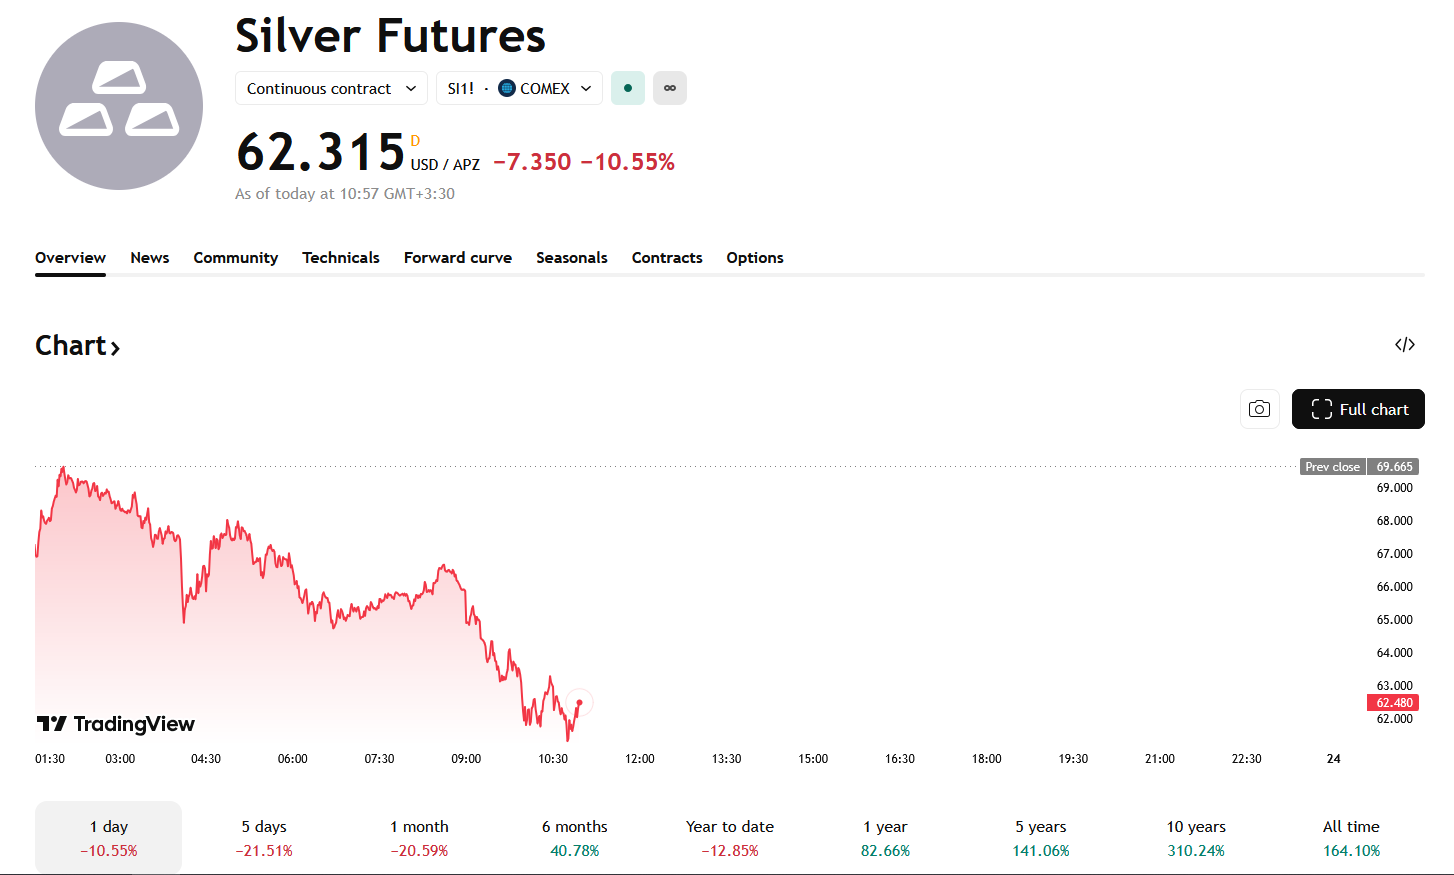Select the 1 month range
The width and height of the screenshot is (1454, 875).
coord(419,838)
